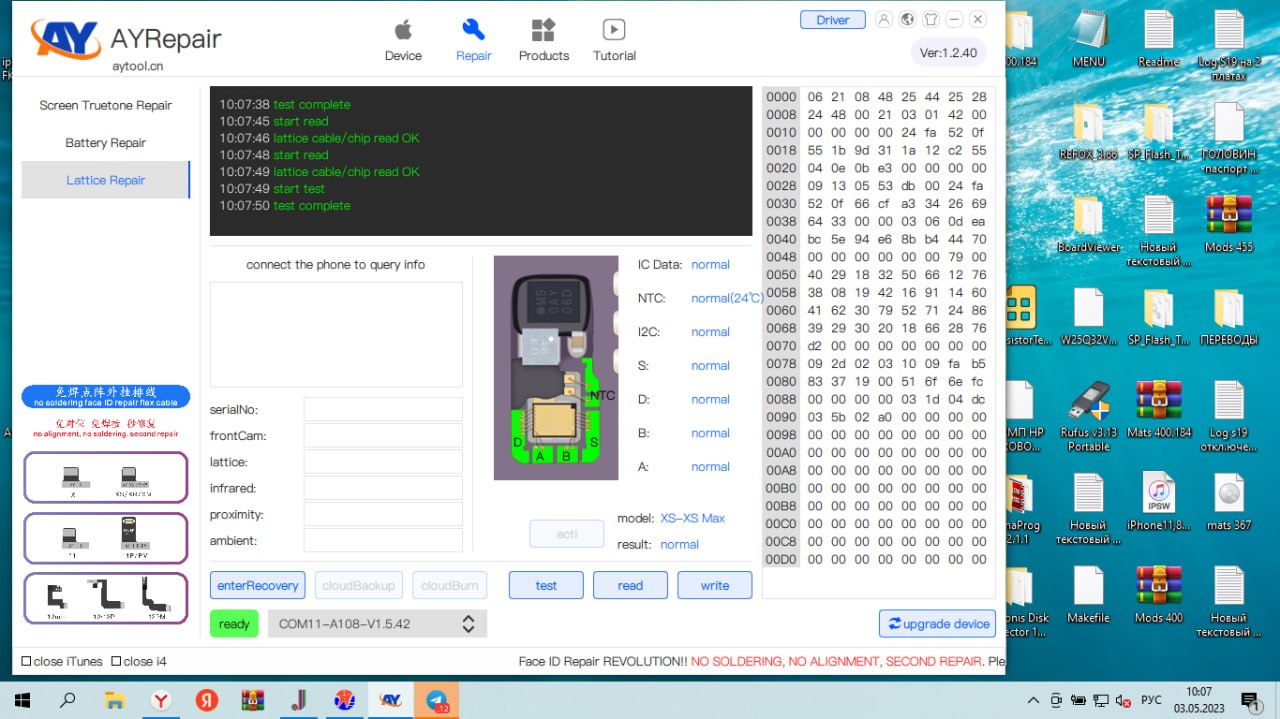Click the frontCam input field
1280x719 pixels.
coord(383,435)
